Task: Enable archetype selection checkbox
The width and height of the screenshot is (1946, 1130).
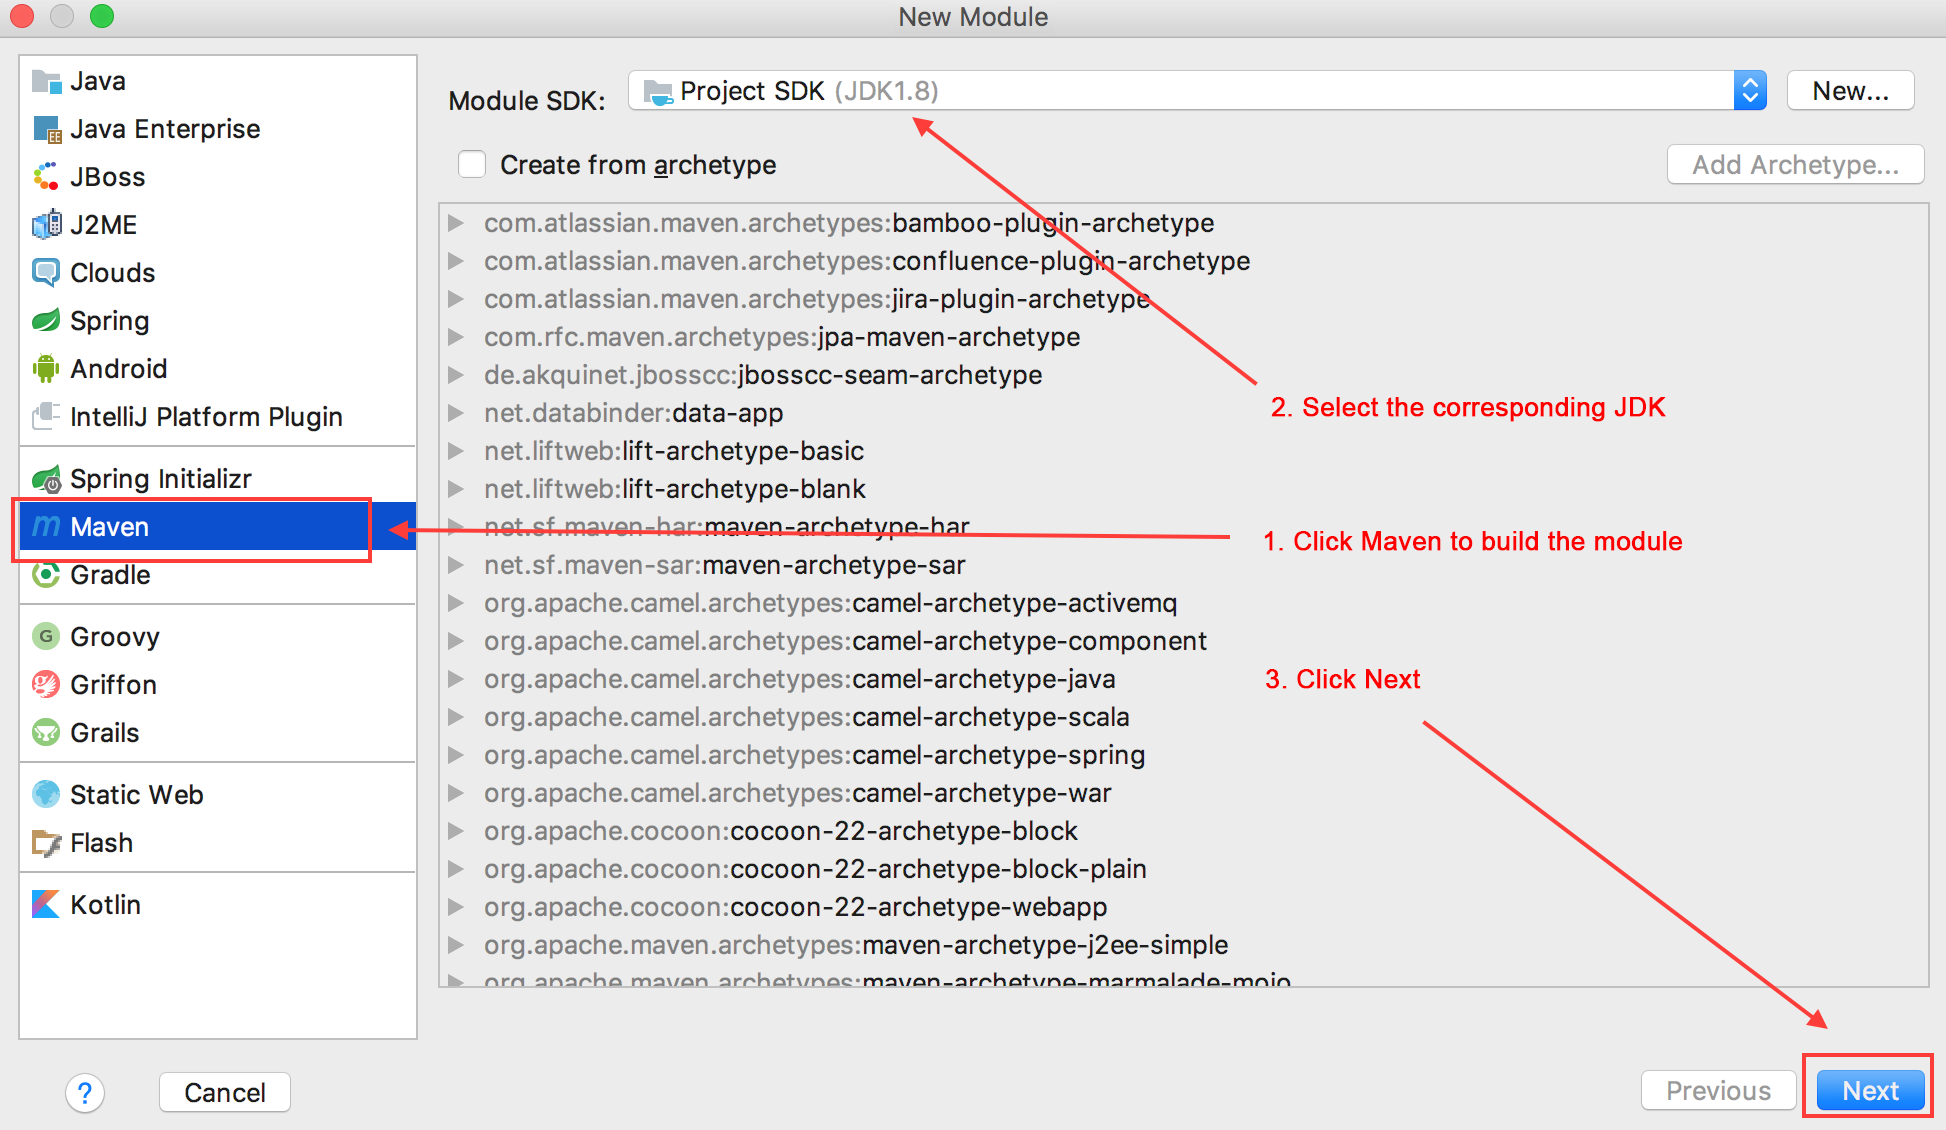Action: tap(473, 164)
